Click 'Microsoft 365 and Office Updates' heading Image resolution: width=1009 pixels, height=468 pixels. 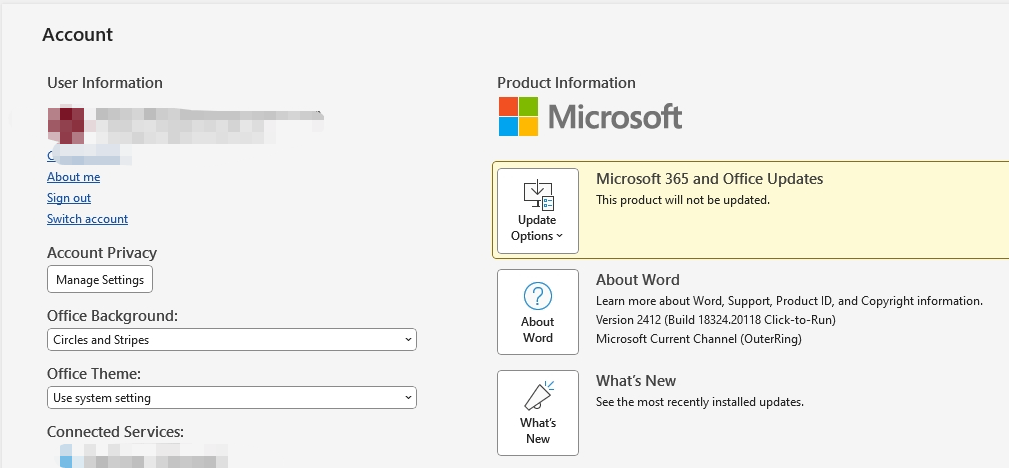[709, 179]
